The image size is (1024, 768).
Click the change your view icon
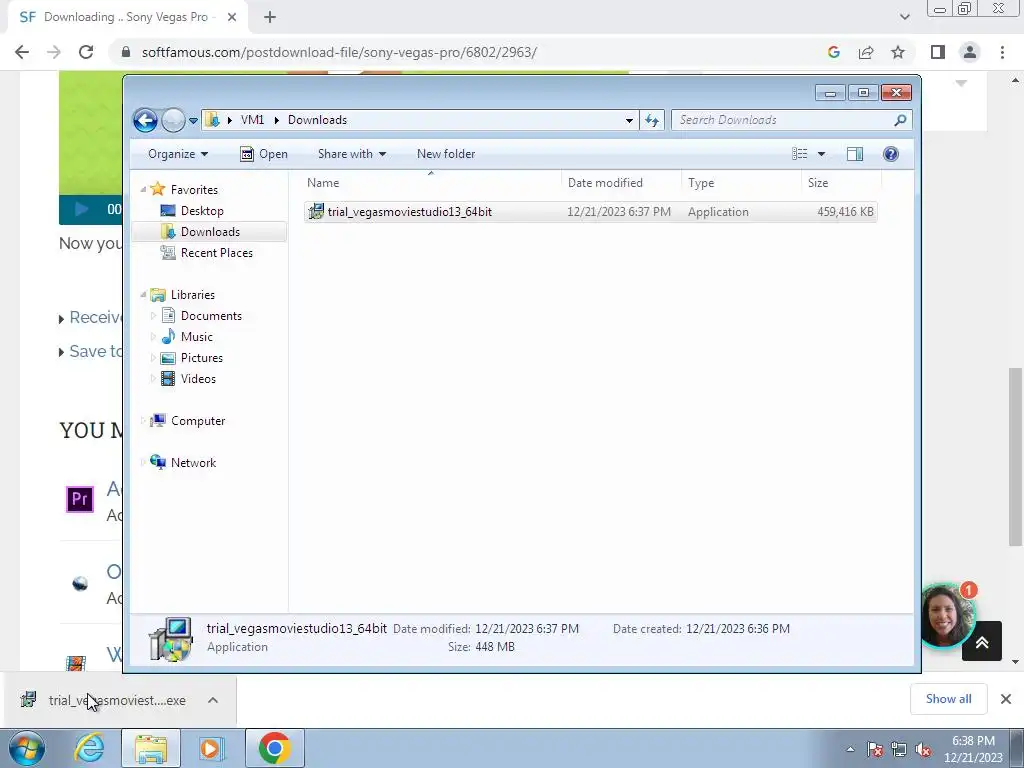(x=800, y=154)
